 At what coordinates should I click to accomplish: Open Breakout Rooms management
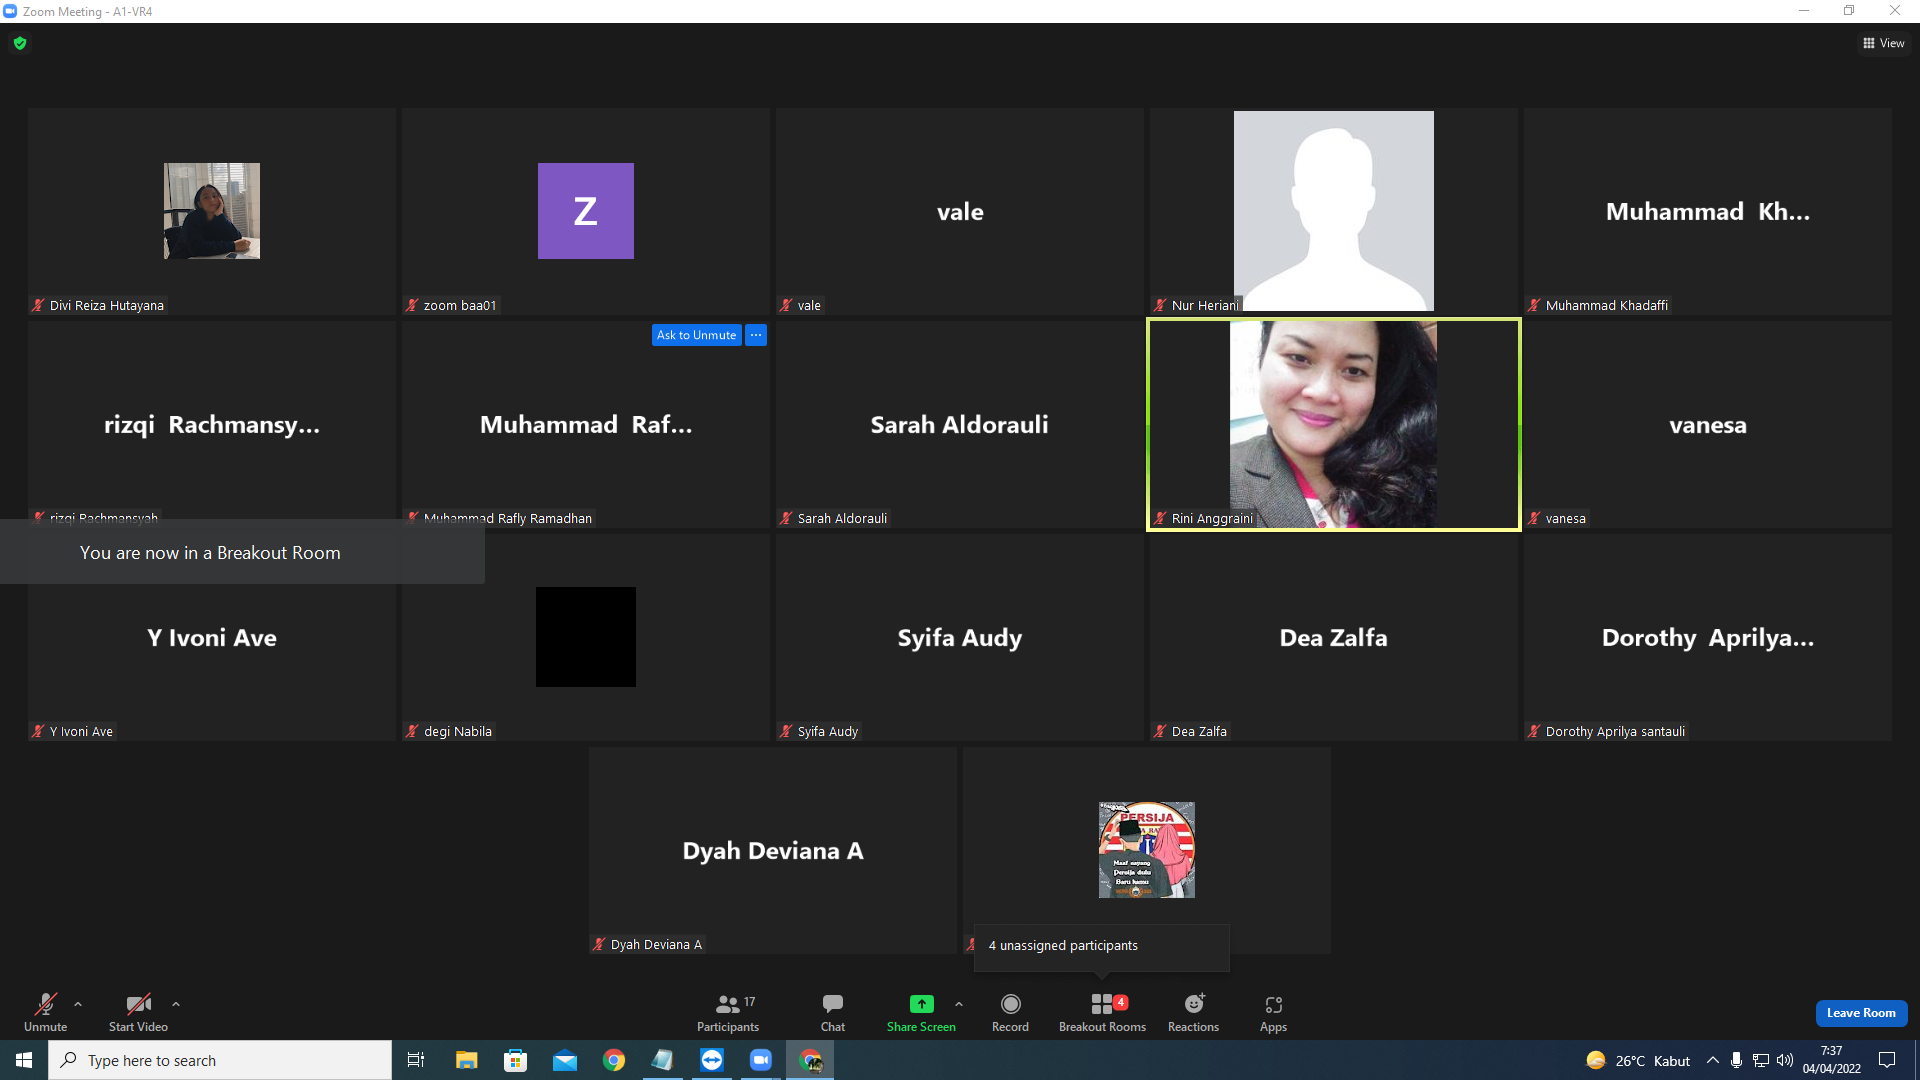pos(1102,1012)
